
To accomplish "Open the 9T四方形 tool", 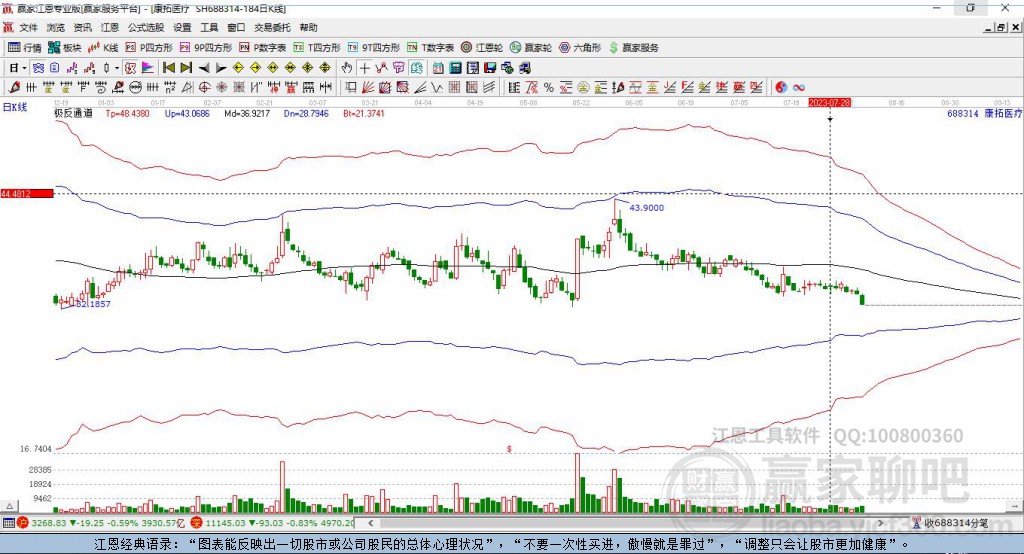I will [x=374, y=48].
